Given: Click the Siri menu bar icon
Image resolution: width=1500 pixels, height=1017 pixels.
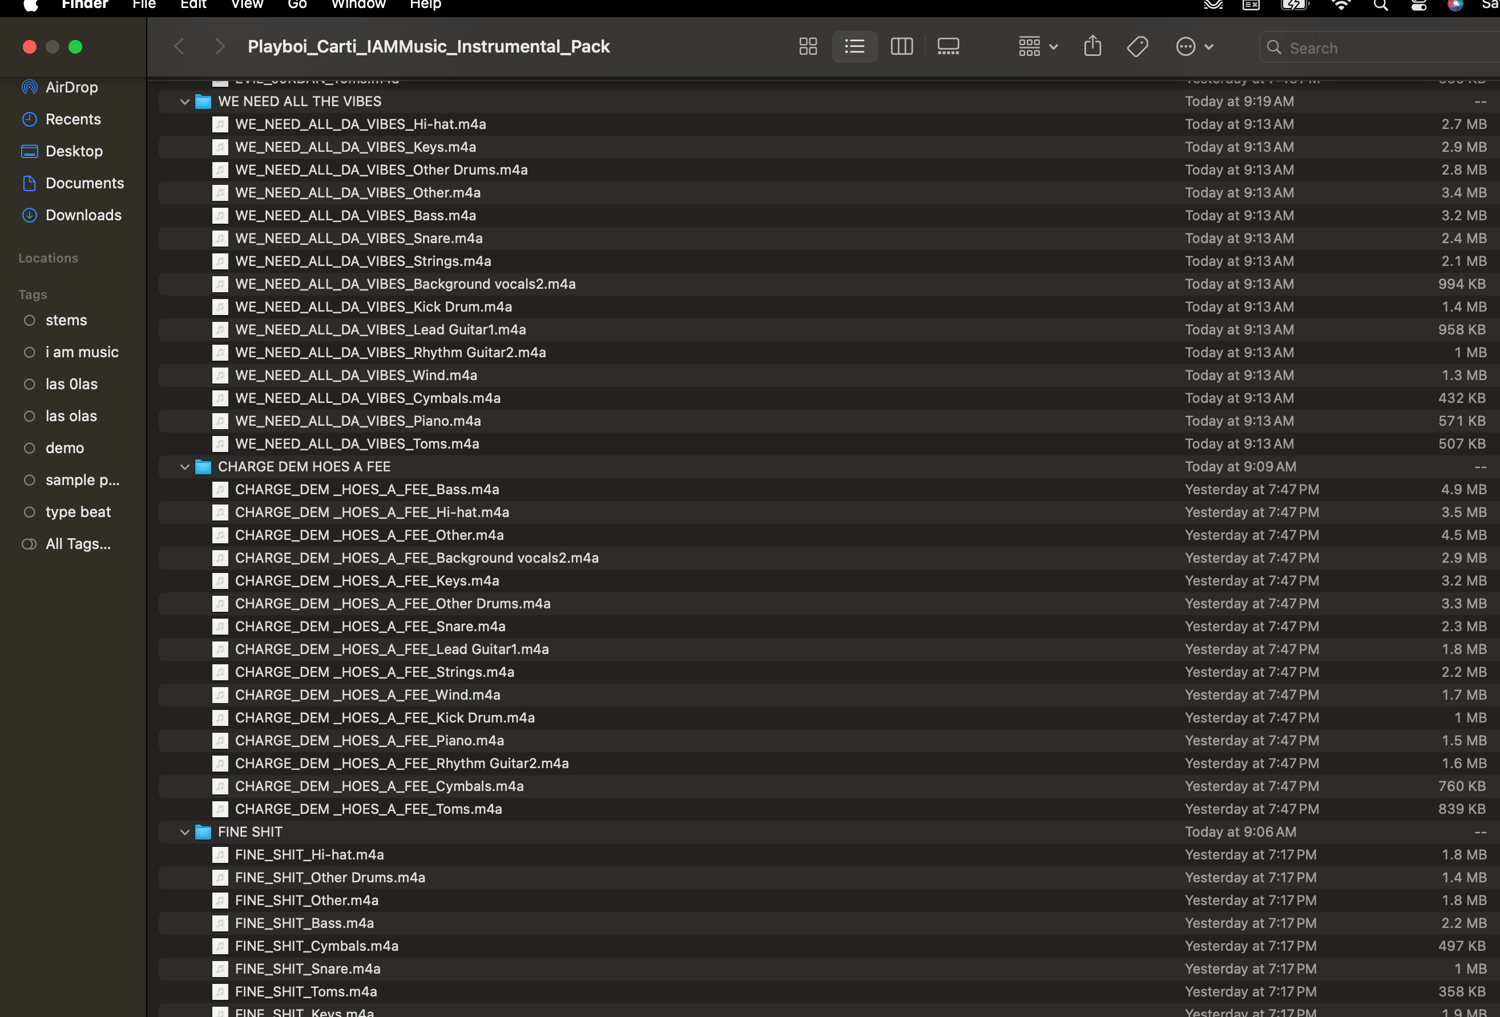Looking at the screenshot, I should [1455, 5].
